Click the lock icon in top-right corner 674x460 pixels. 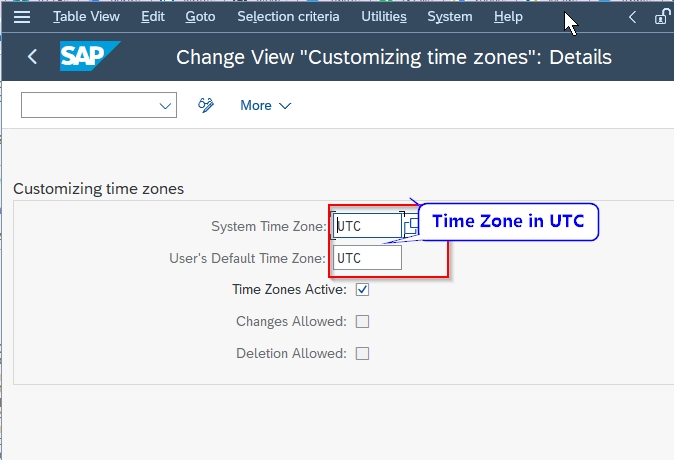coord(662,17)
